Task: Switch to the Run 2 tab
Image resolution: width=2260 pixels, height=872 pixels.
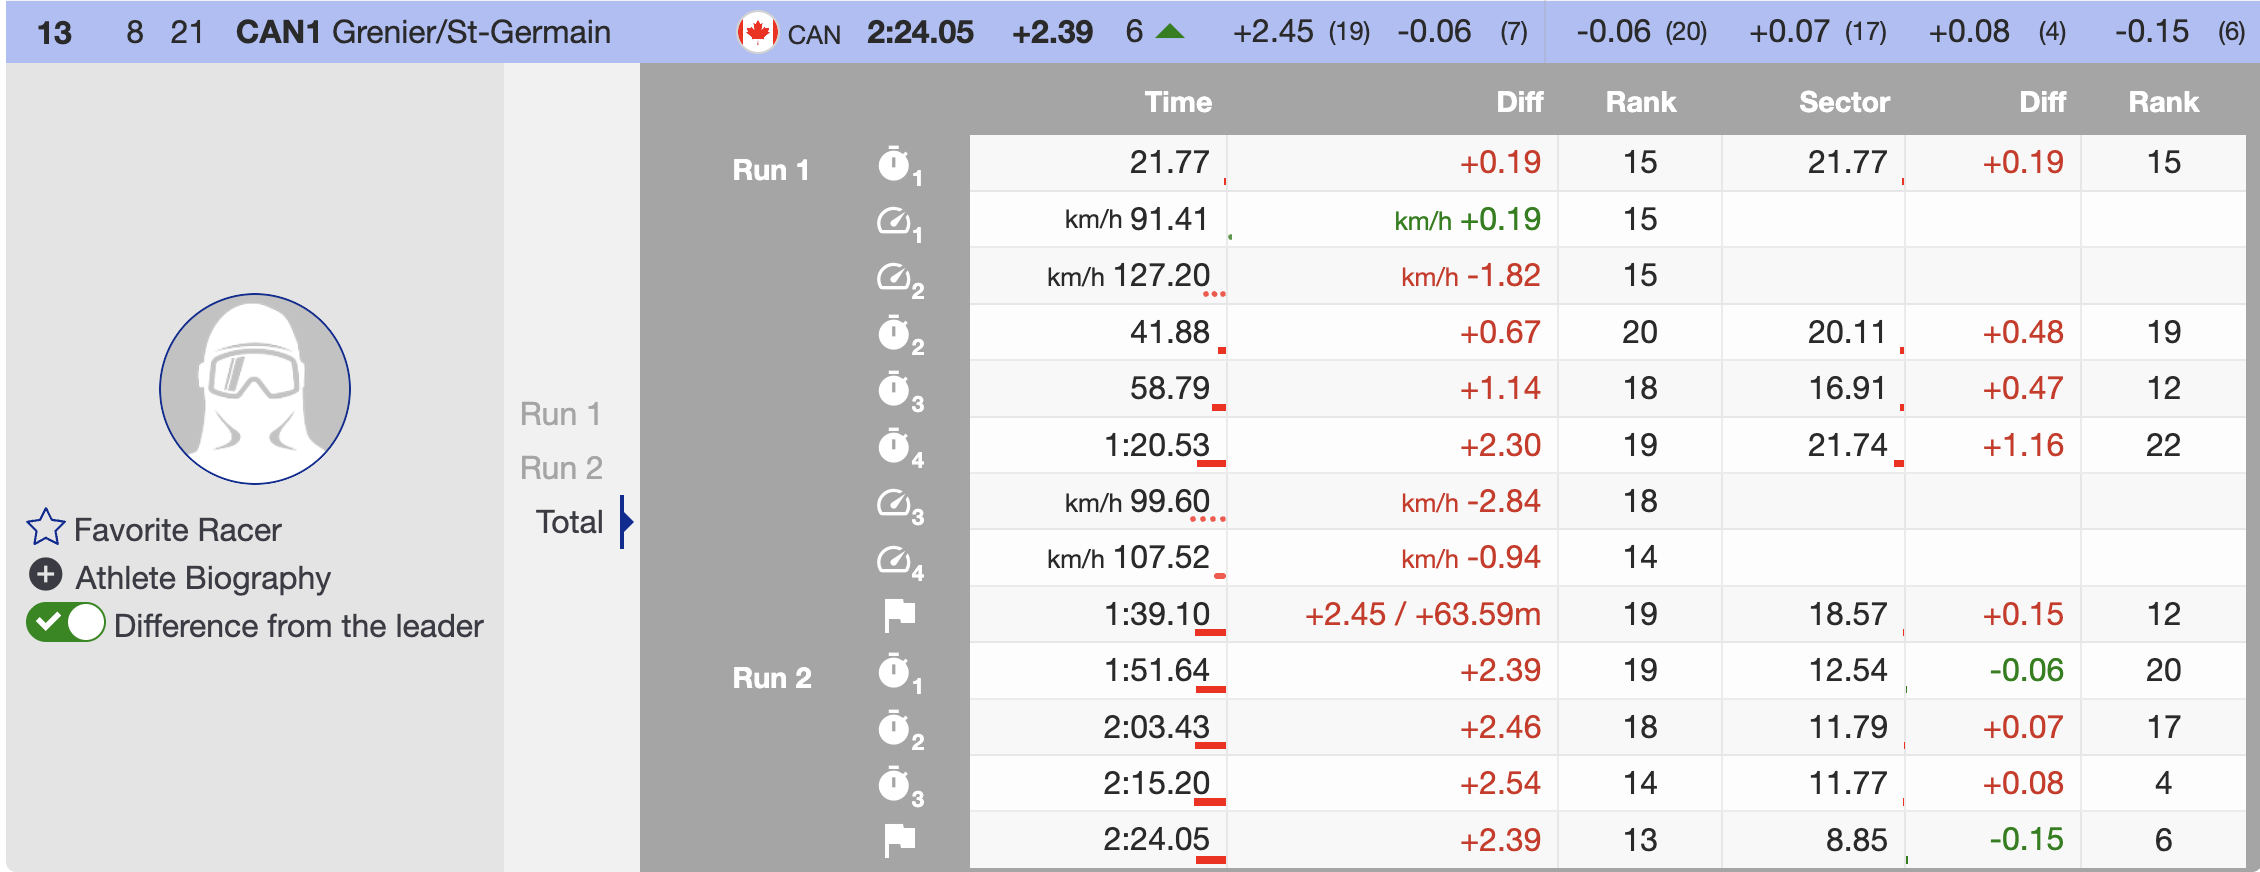Action: (561, 468)
